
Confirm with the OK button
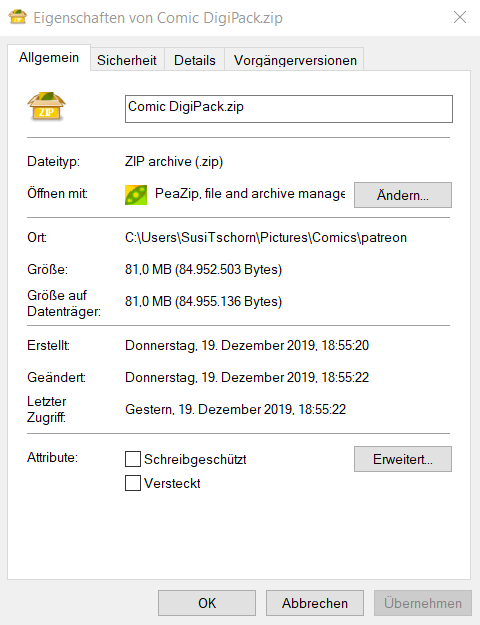pos(207,603)
